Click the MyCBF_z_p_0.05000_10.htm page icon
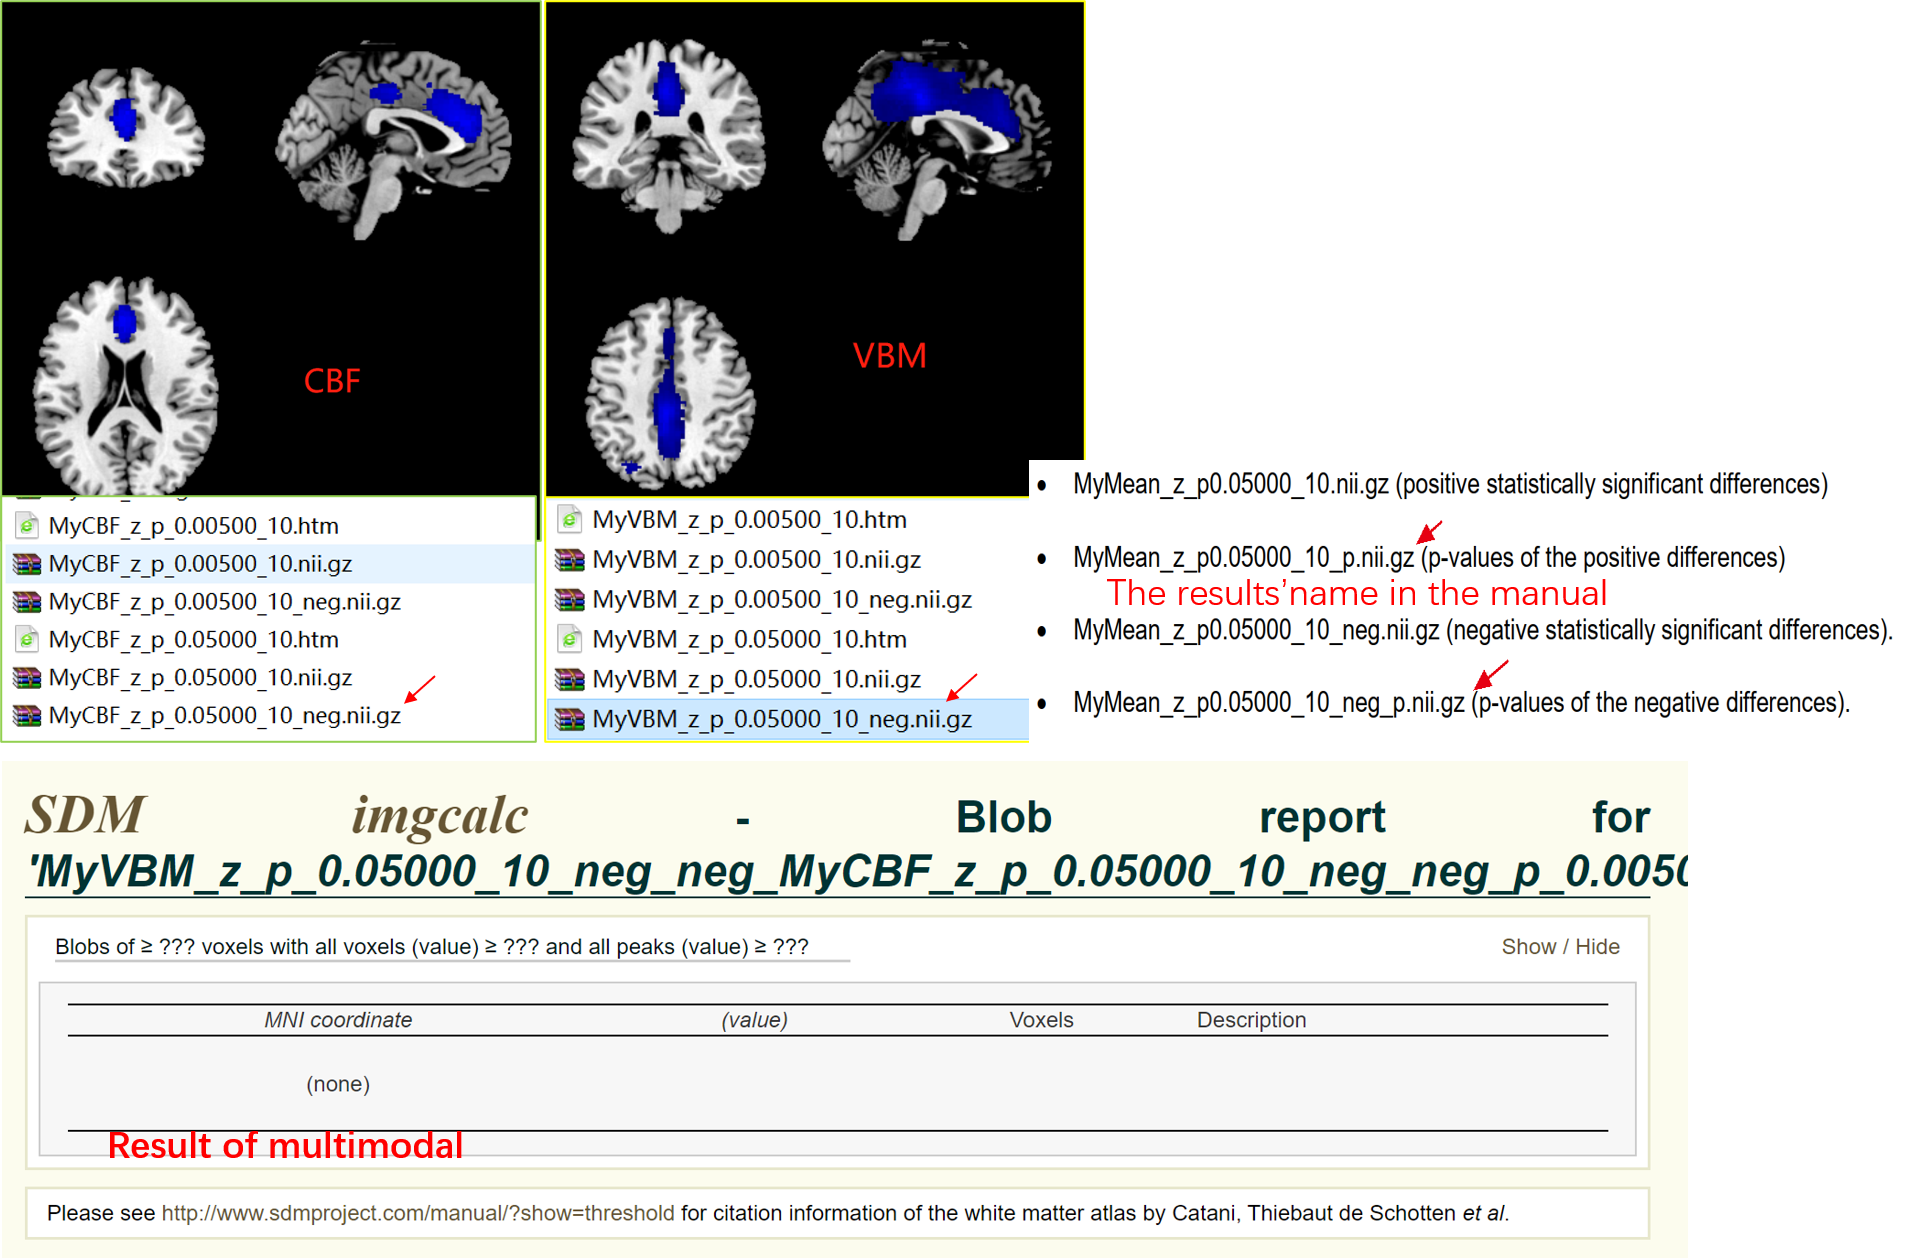 click(x=27, y=640)
